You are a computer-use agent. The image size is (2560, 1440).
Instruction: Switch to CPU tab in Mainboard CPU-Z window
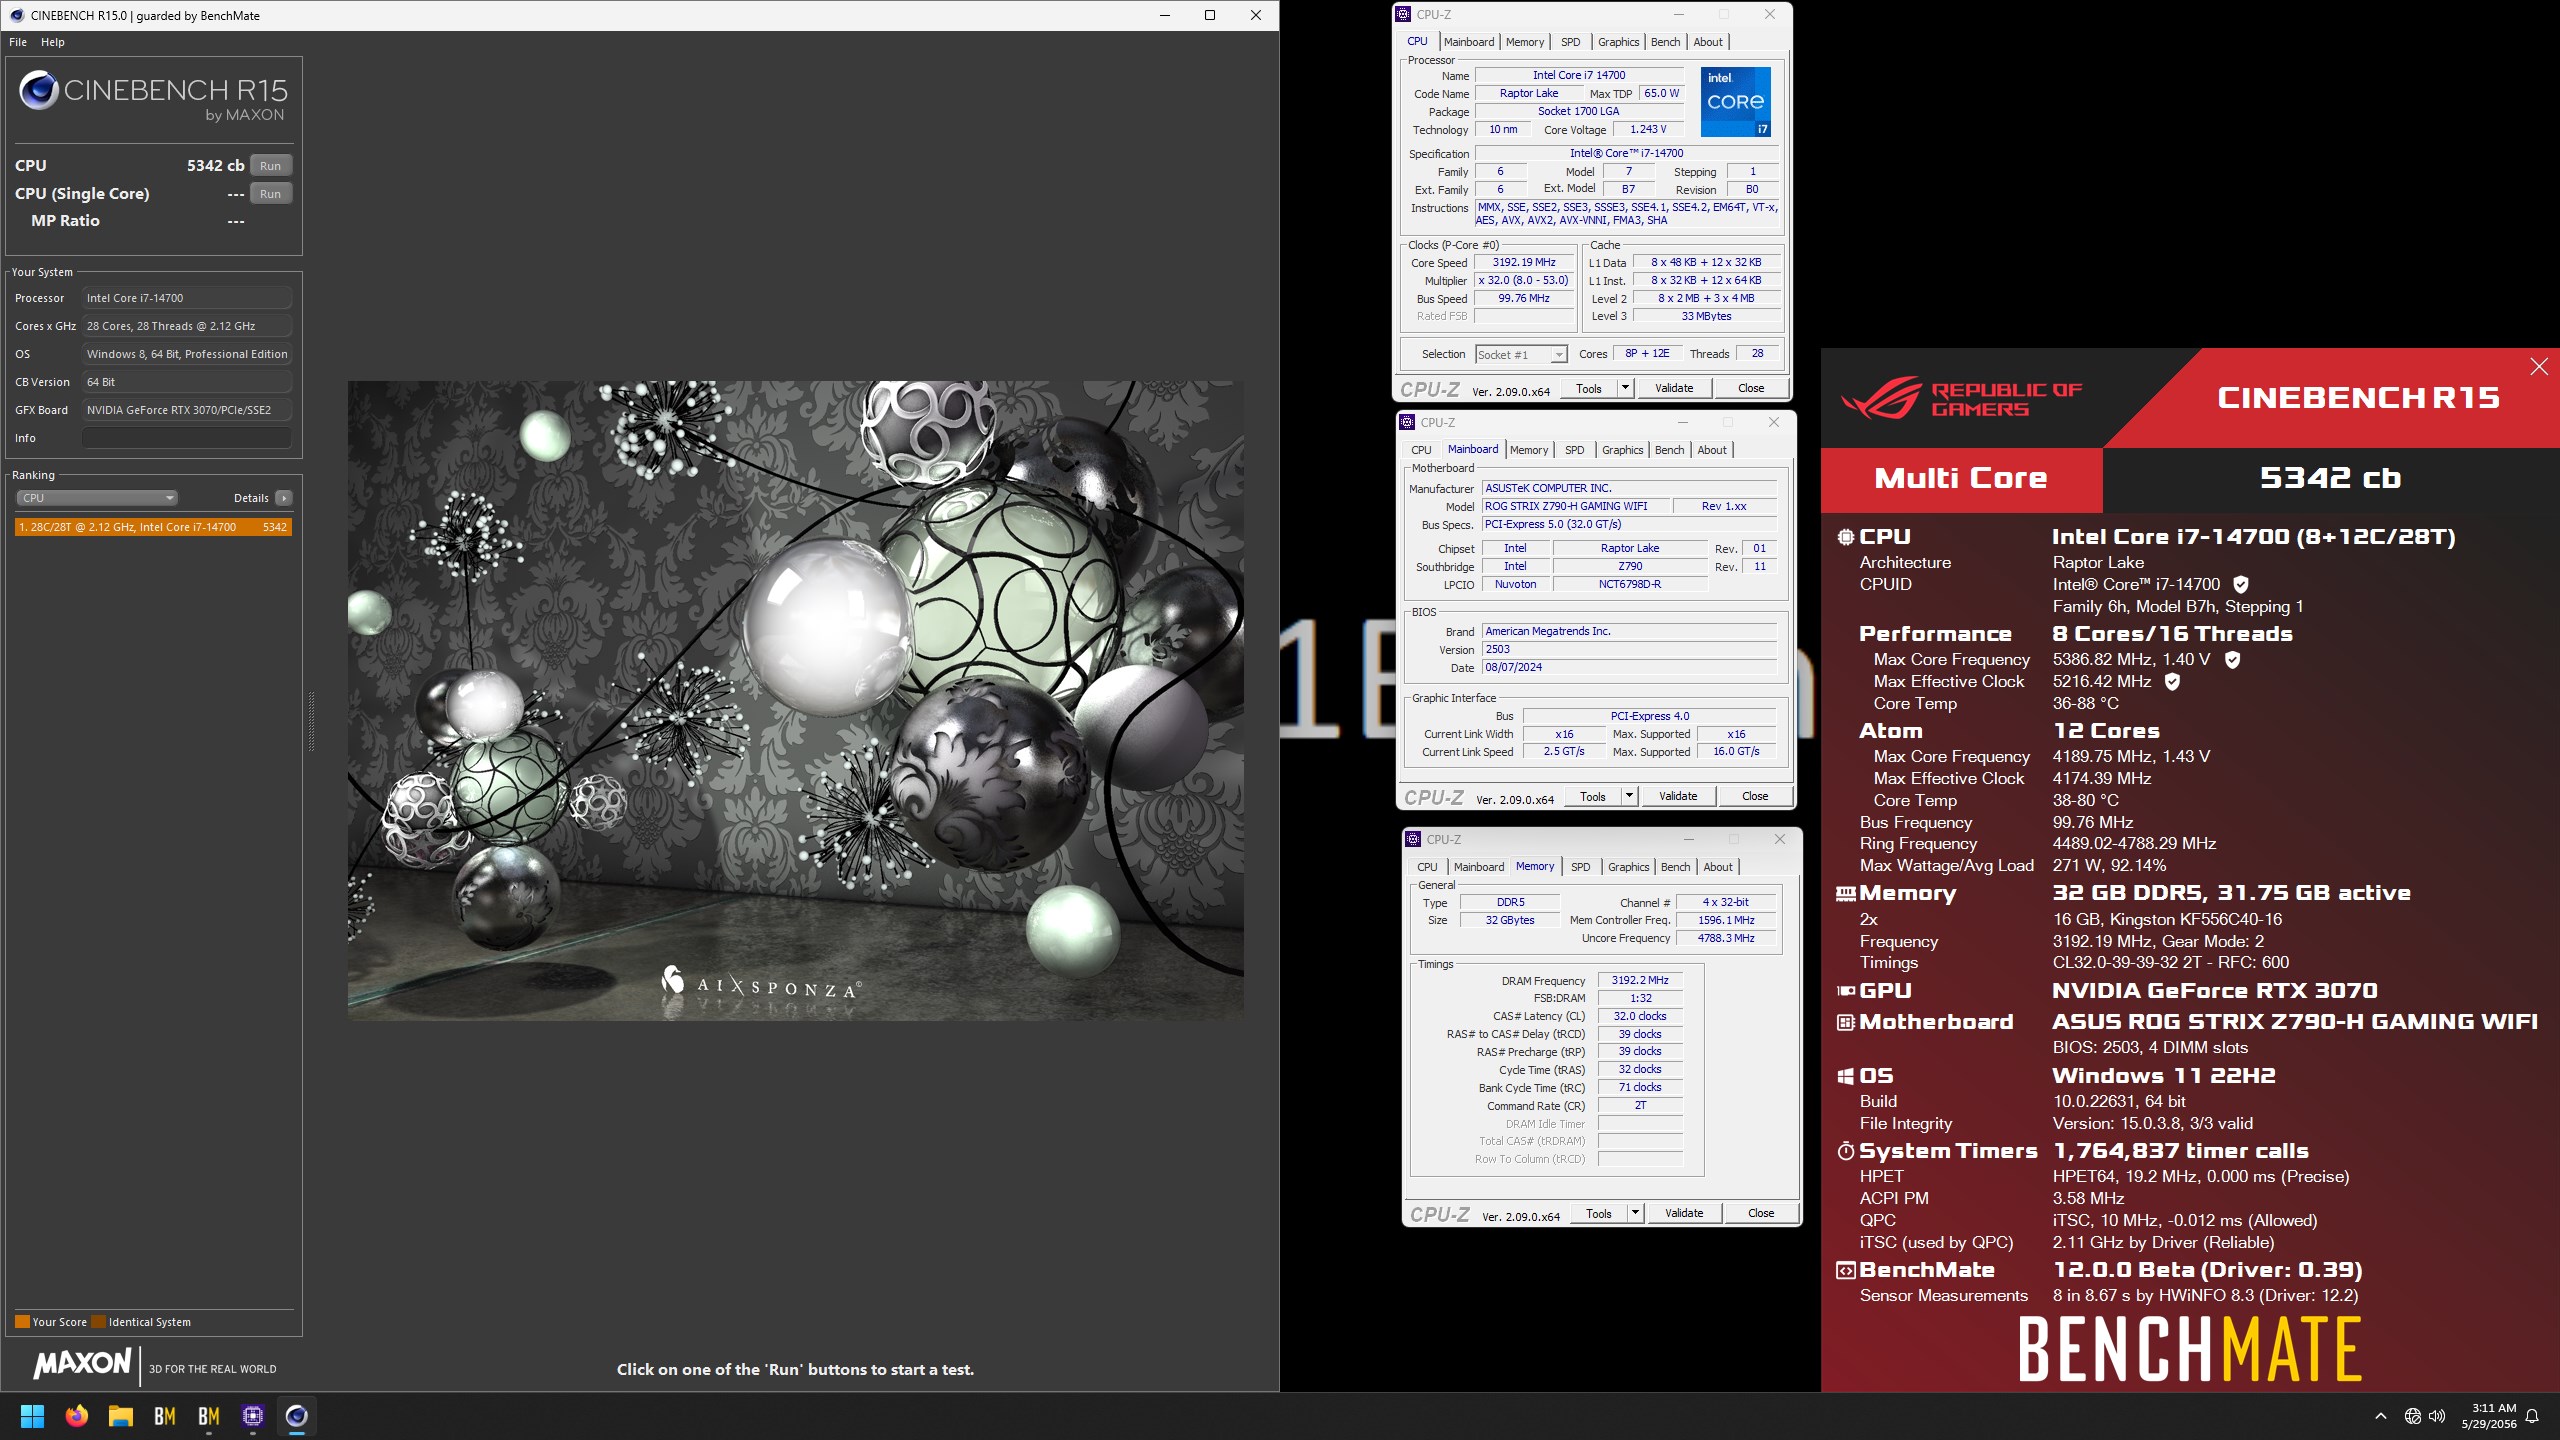click(1421, 450)
